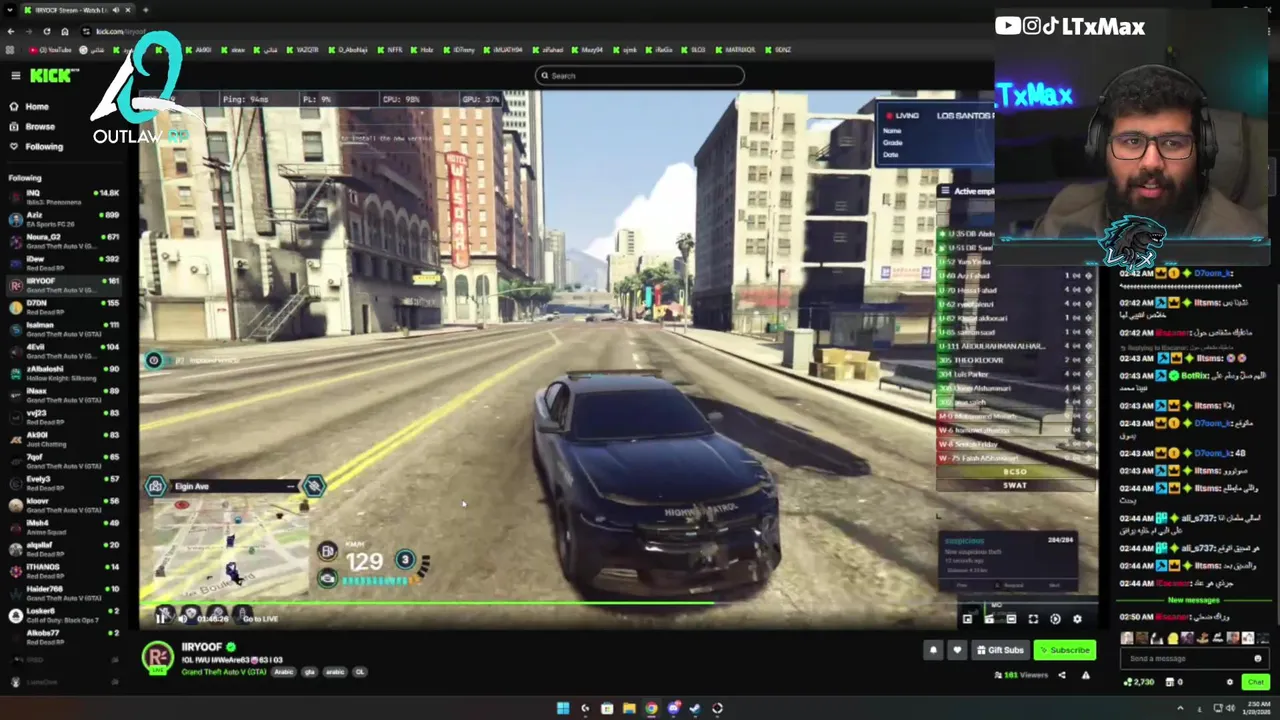This screenshot has height=720, width=1280.
Task: Open new browser tab plus button
Action: click(145, 10)
